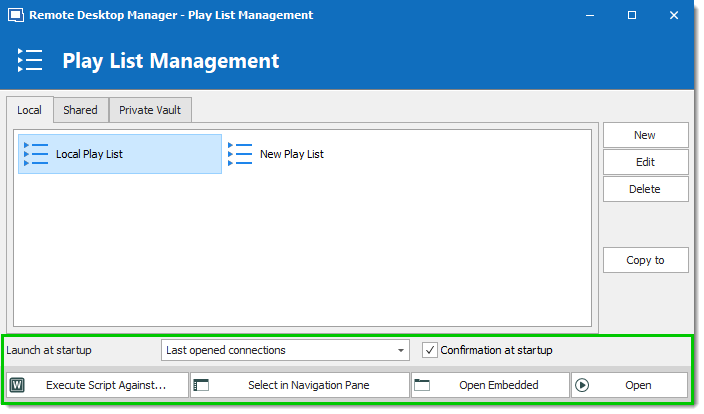Image resolution: width=704 pixels, height=414 pixels.
Task: Click the Edit button
Action: 645,162
